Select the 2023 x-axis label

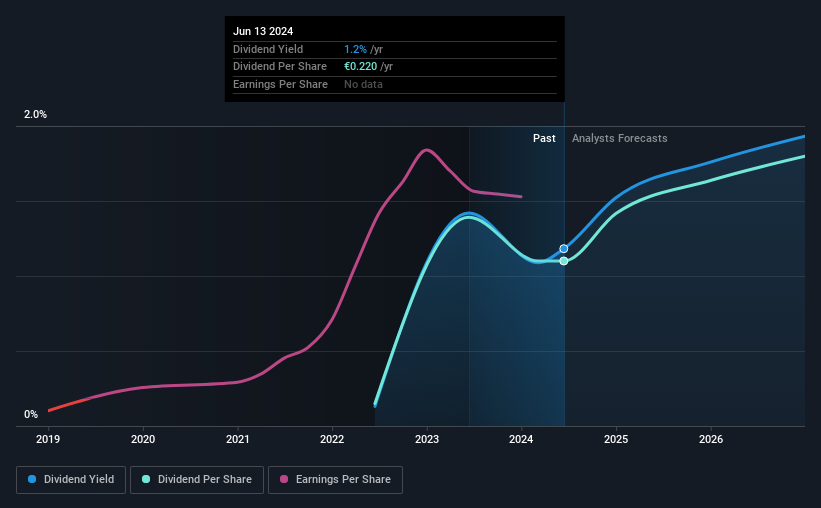[427, 439]
